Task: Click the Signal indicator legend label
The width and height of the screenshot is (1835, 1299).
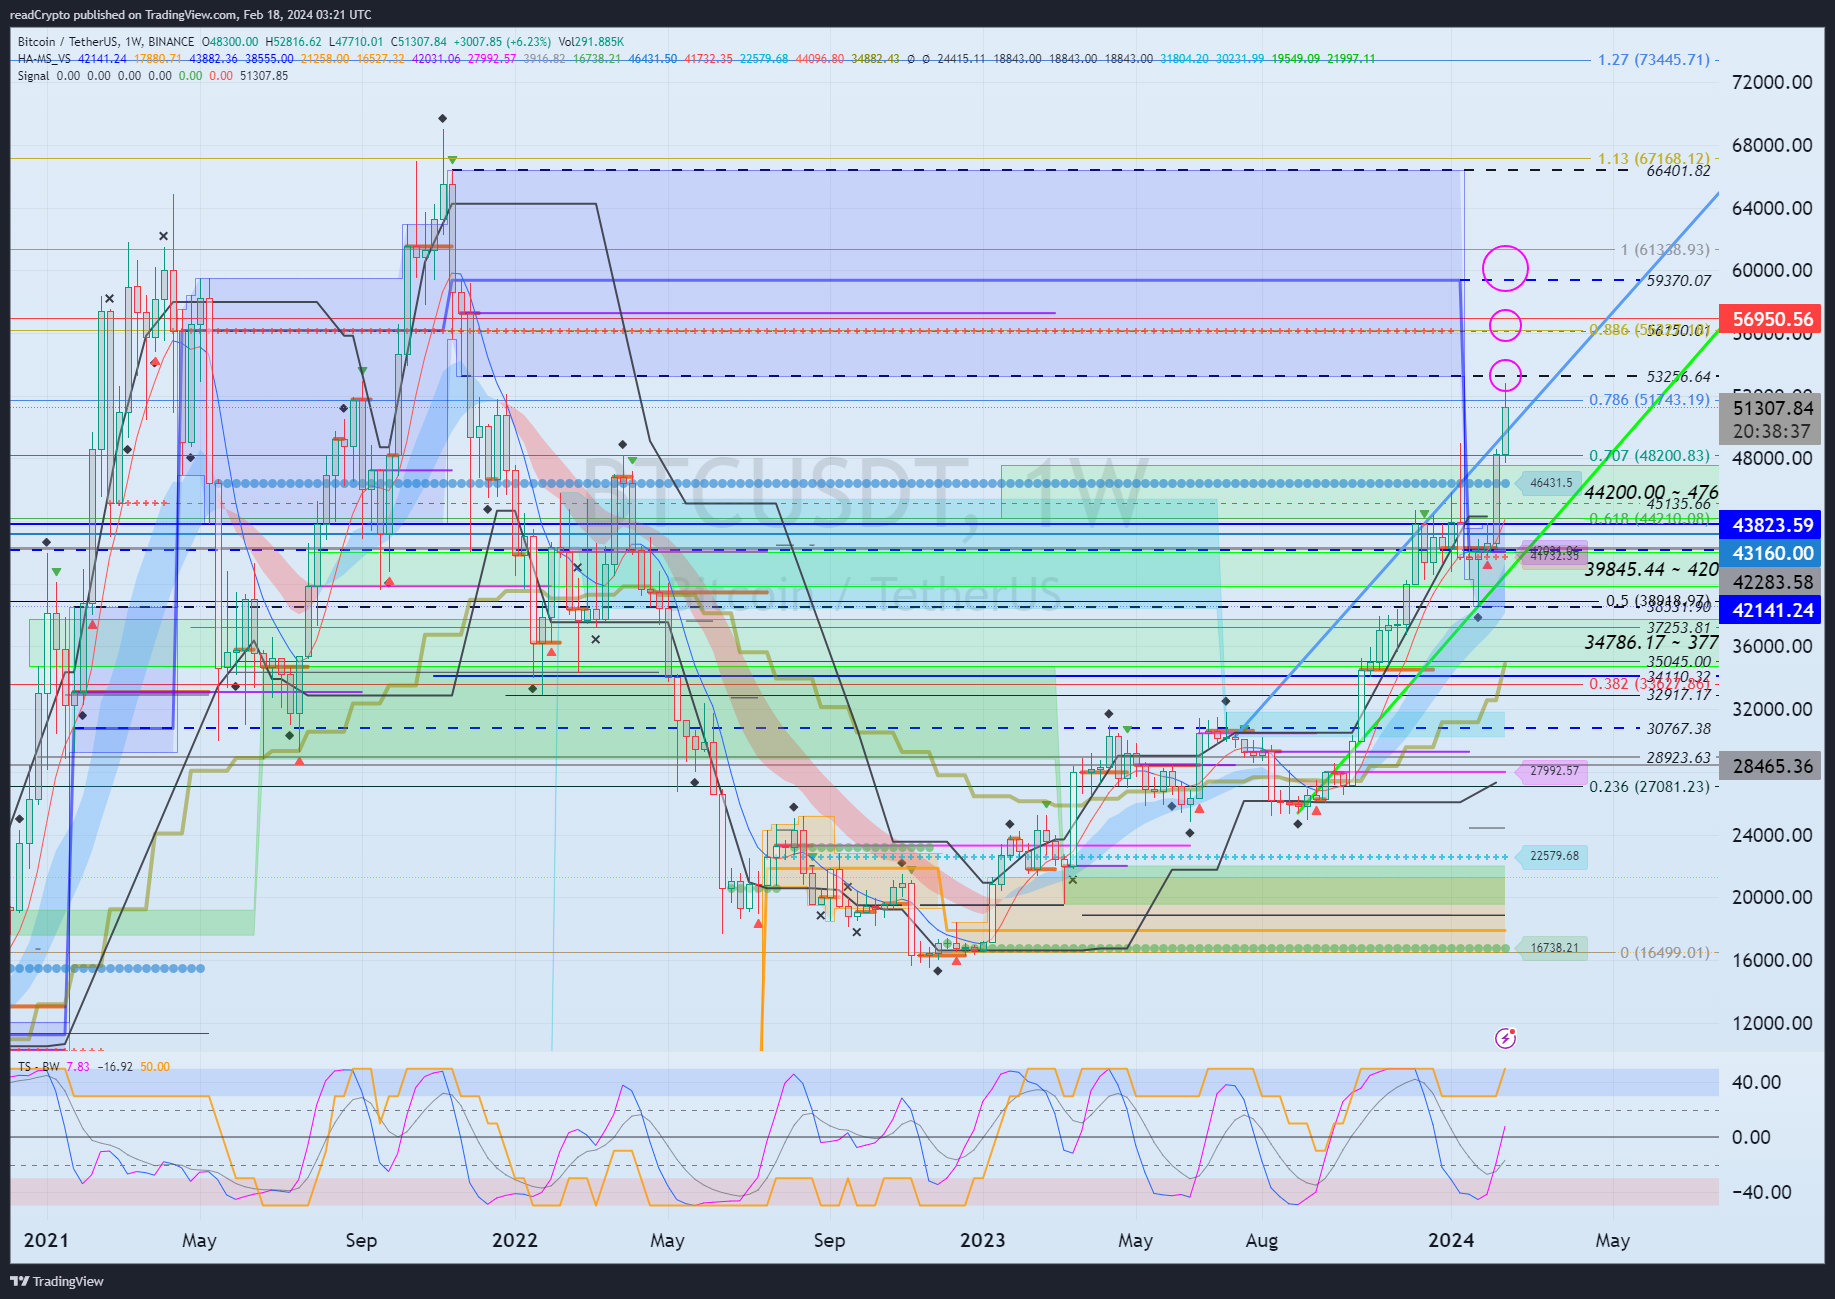Action: coord(33,76)
